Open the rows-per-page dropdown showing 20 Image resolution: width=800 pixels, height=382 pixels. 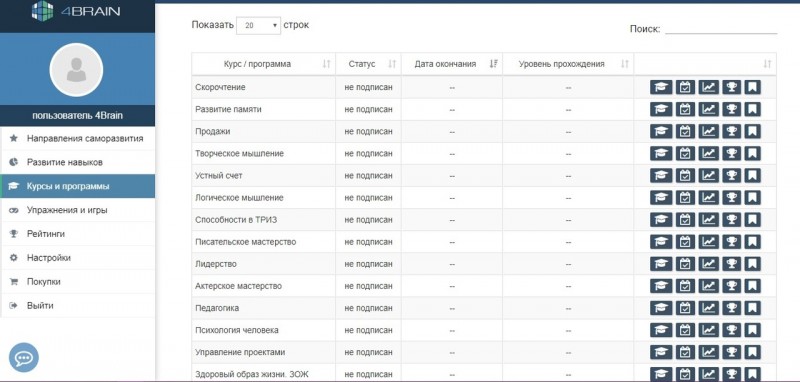point(258,25)
